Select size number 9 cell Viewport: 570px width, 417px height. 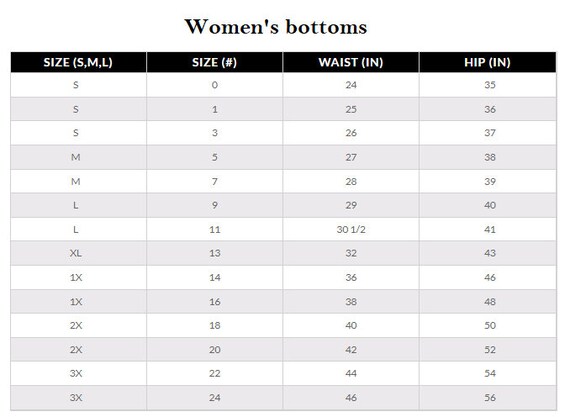pos(214,205)
